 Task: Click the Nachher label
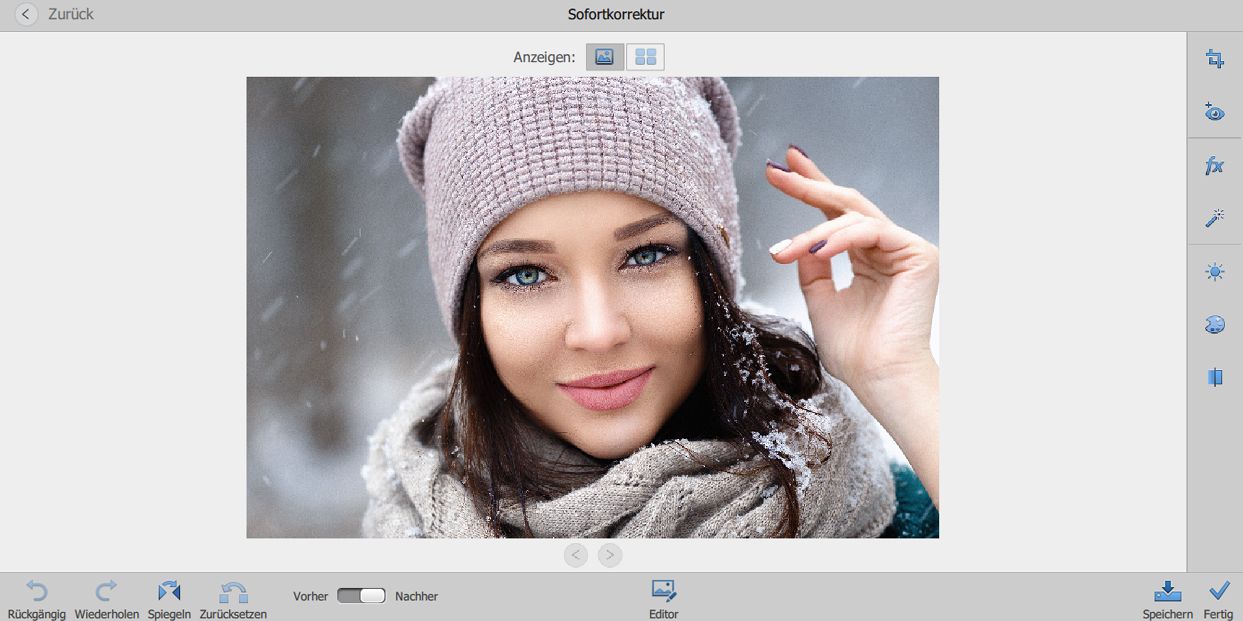pos(417,596)
